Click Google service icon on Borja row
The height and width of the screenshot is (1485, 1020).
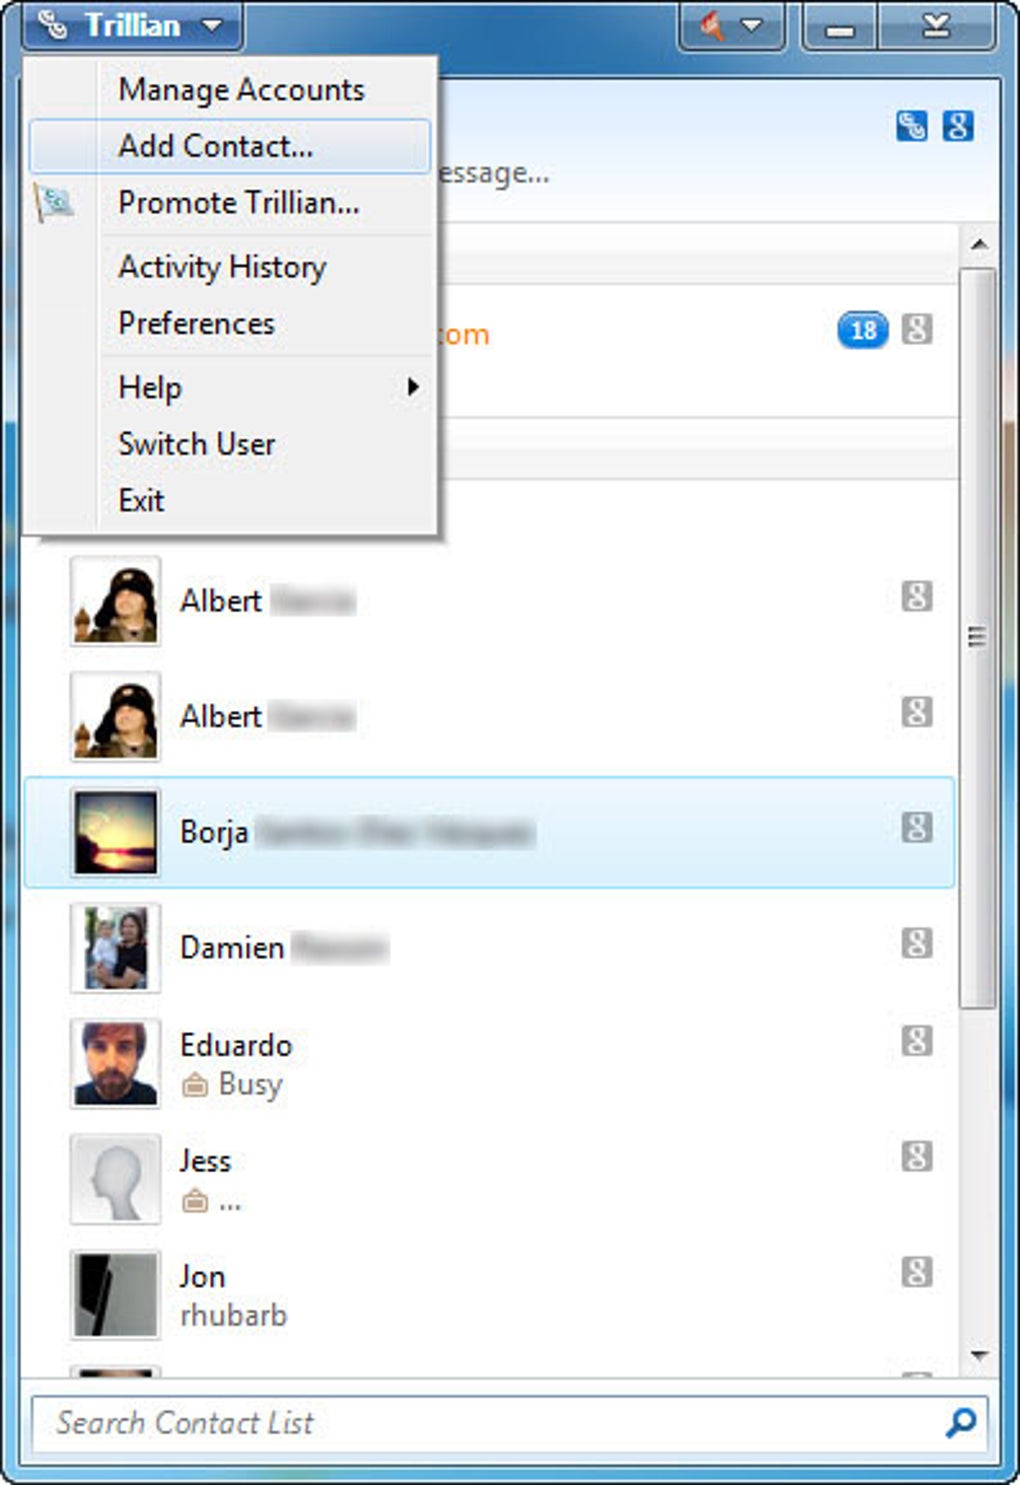pyautogui.click(x=917, y=828)
